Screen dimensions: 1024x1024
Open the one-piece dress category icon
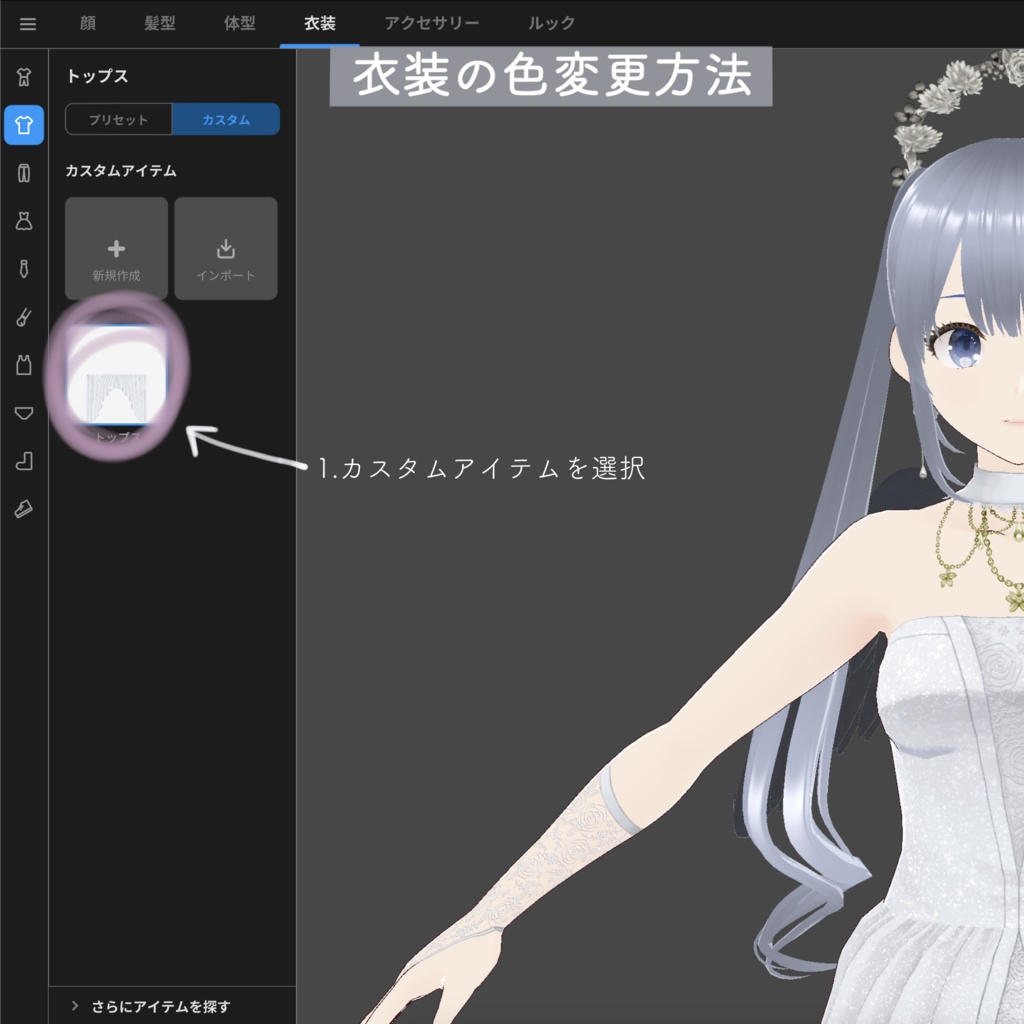click(24, 221)
